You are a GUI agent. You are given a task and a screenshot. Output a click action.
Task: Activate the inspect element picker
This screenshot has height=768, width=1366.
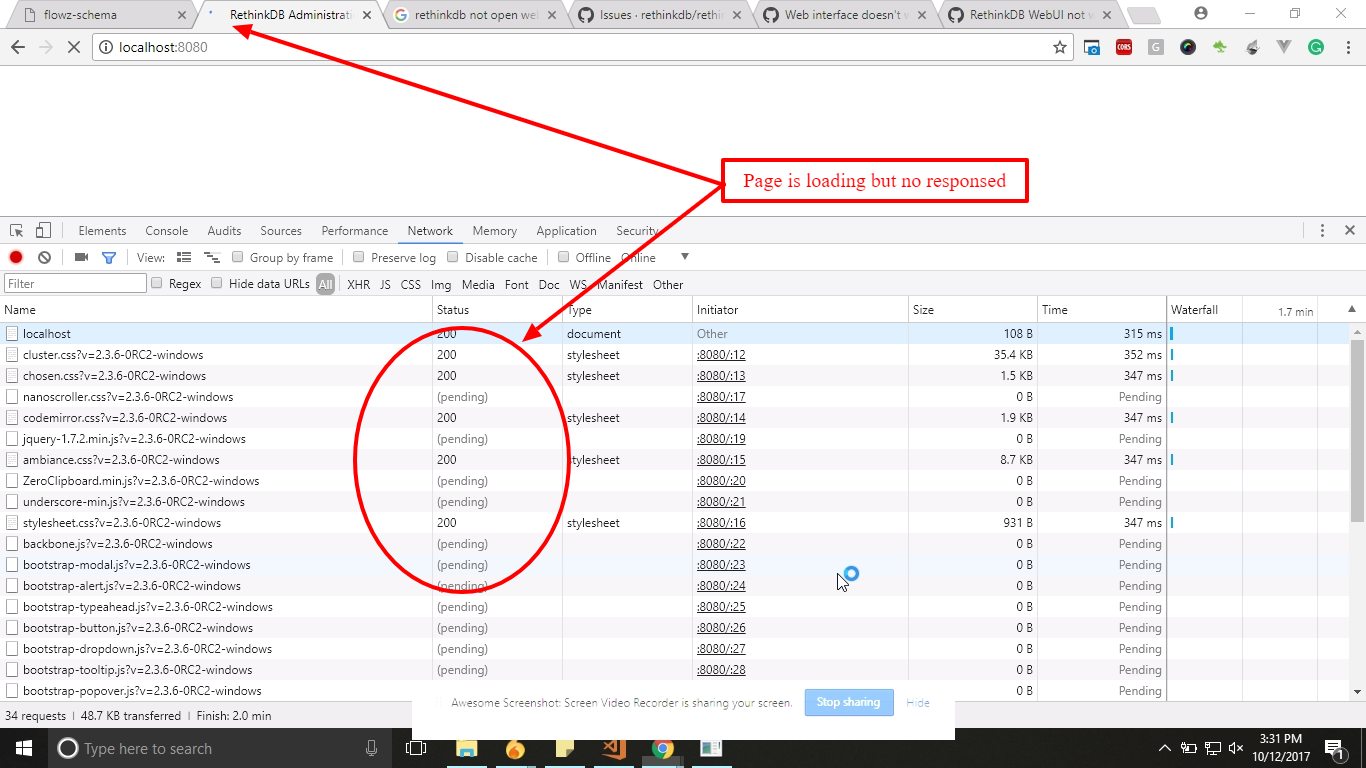coord(17,230)
